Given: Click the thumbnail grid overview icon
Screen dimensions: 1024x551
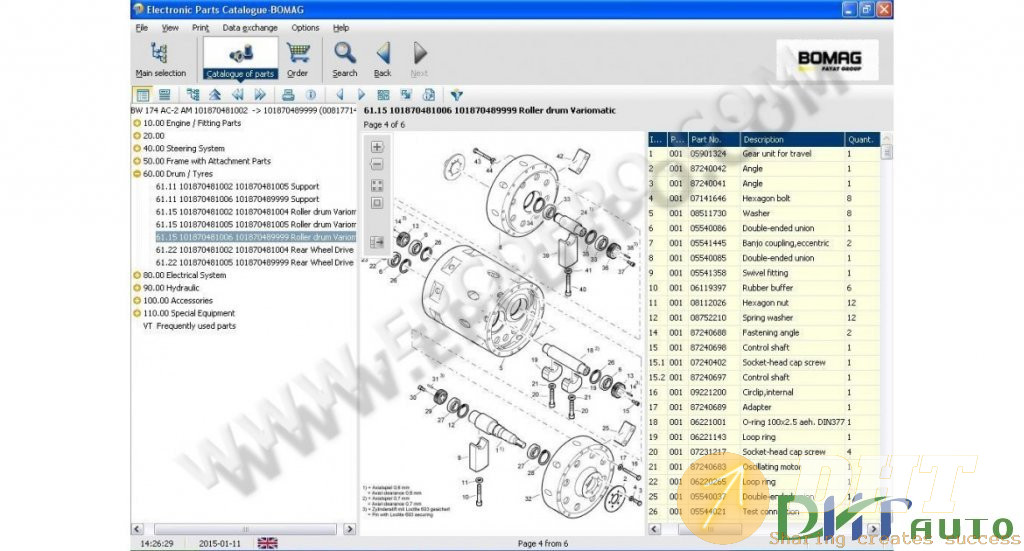Looking at the screenshot, I should pos(383,95).
